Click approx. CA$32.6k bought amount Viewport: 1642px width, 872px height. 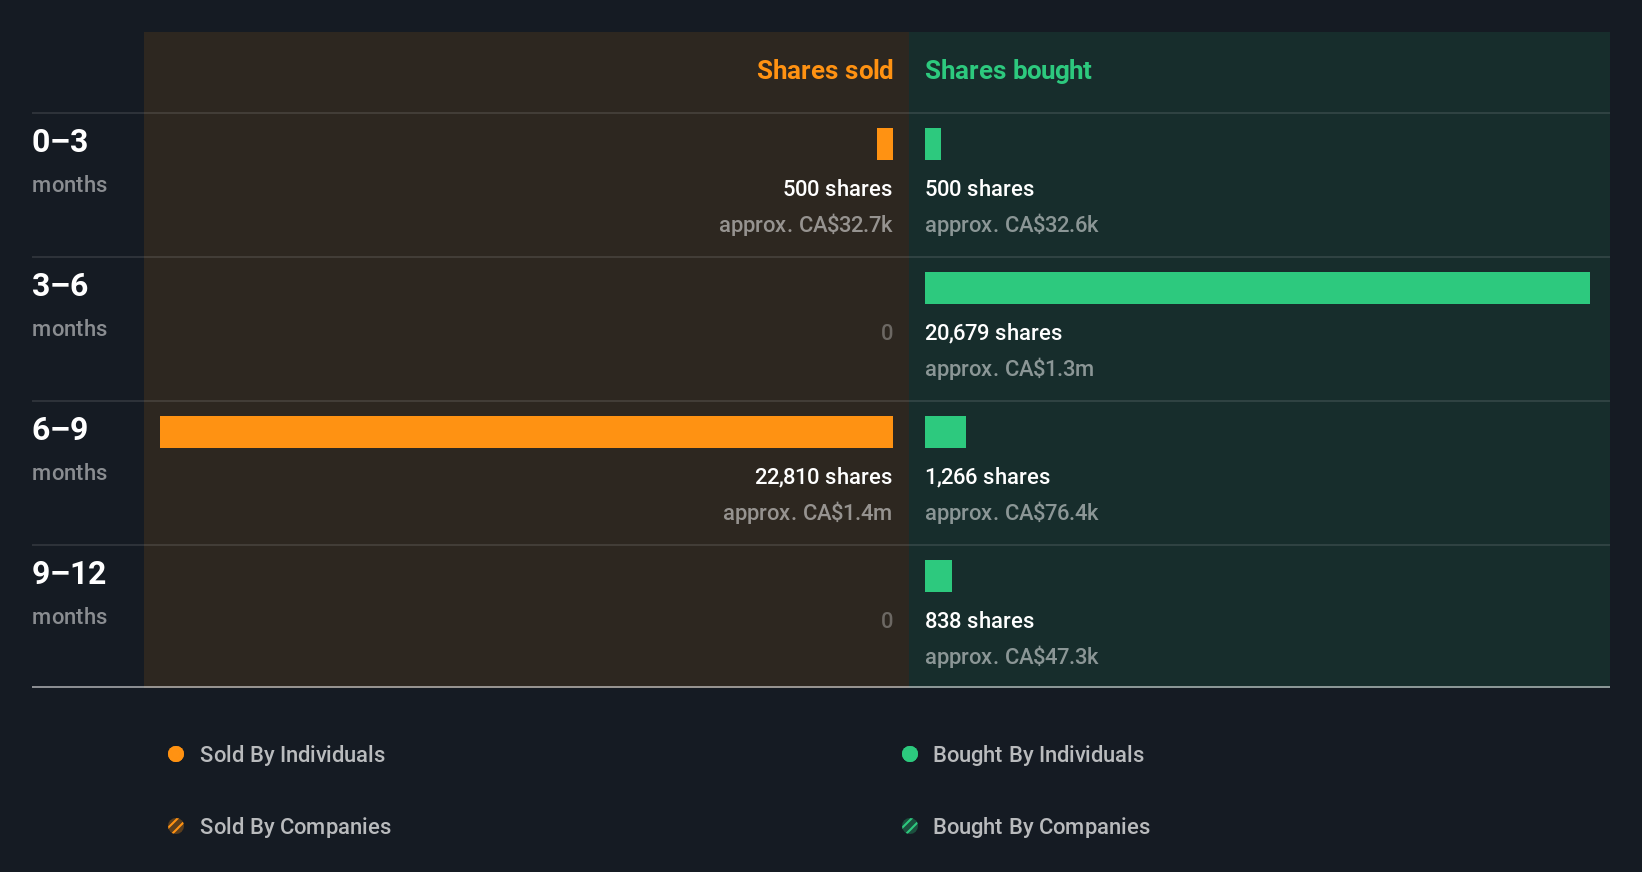[x=1011, y=224]
